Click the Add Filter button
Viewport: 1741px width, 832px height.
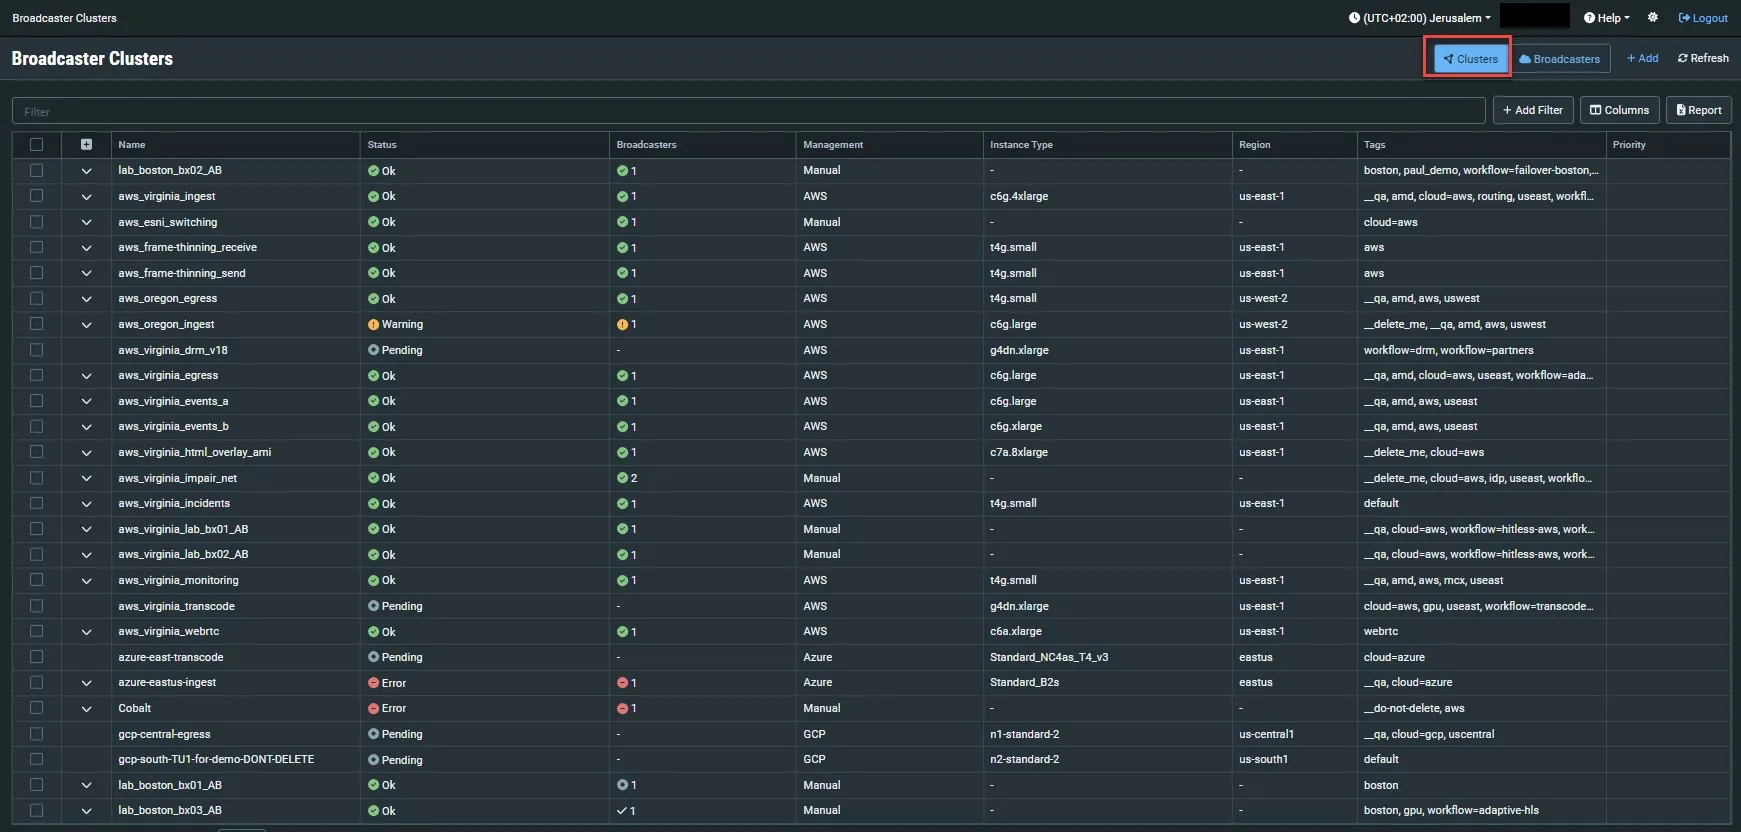tap(1533, 111)
